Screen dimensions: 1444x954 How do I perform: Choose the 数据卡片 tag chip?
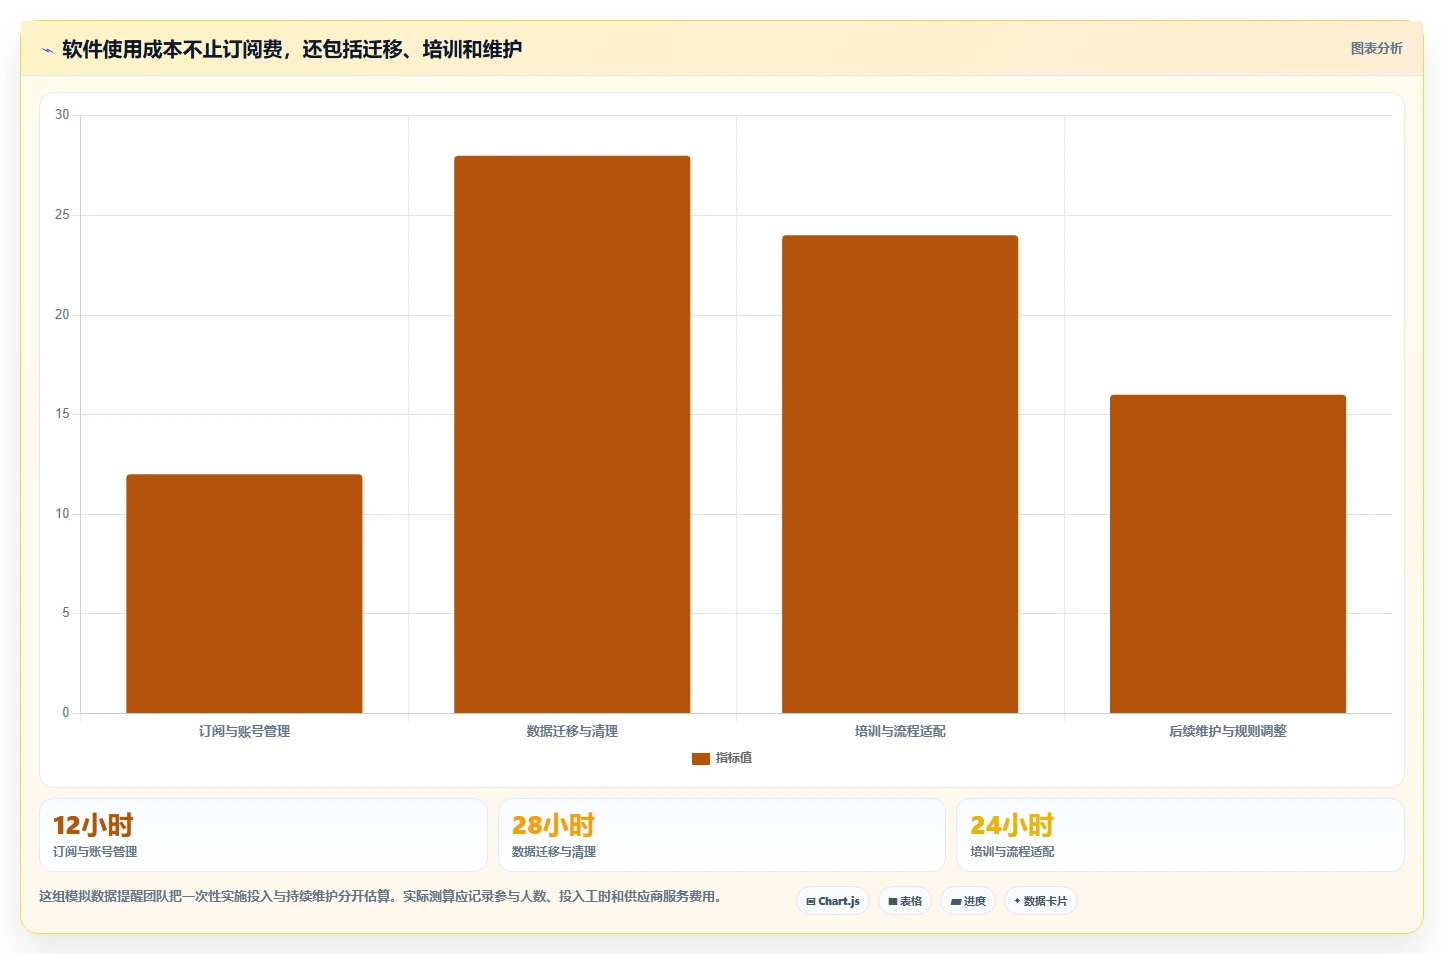(x=1041, y=901)
